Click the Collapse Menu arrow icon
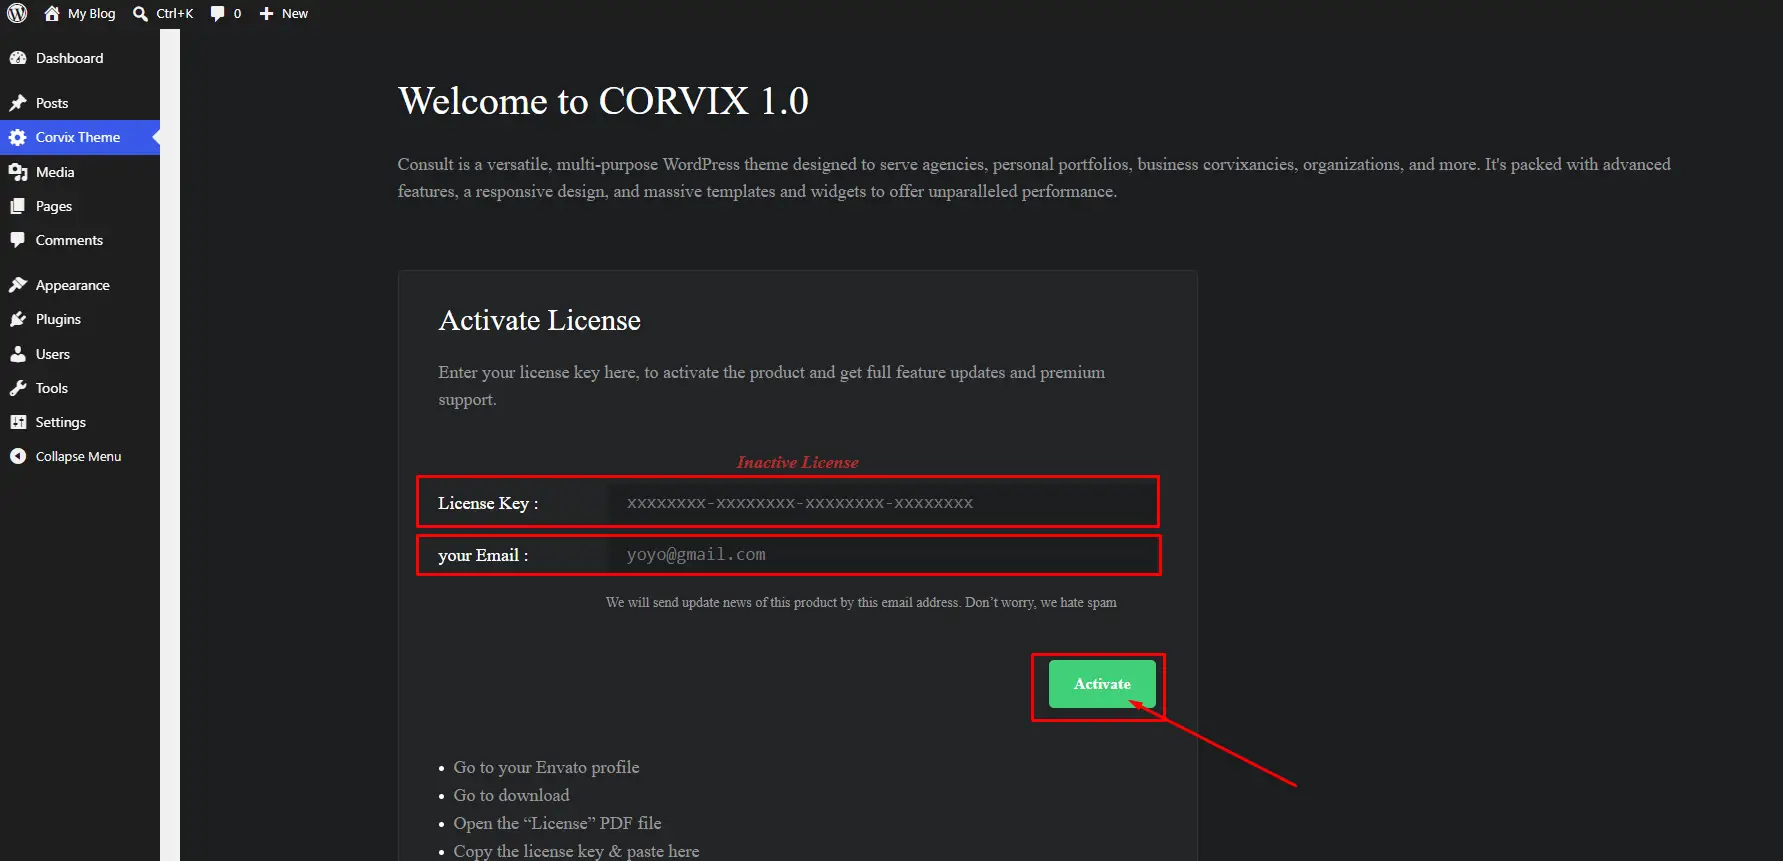 tap(18, 456)
